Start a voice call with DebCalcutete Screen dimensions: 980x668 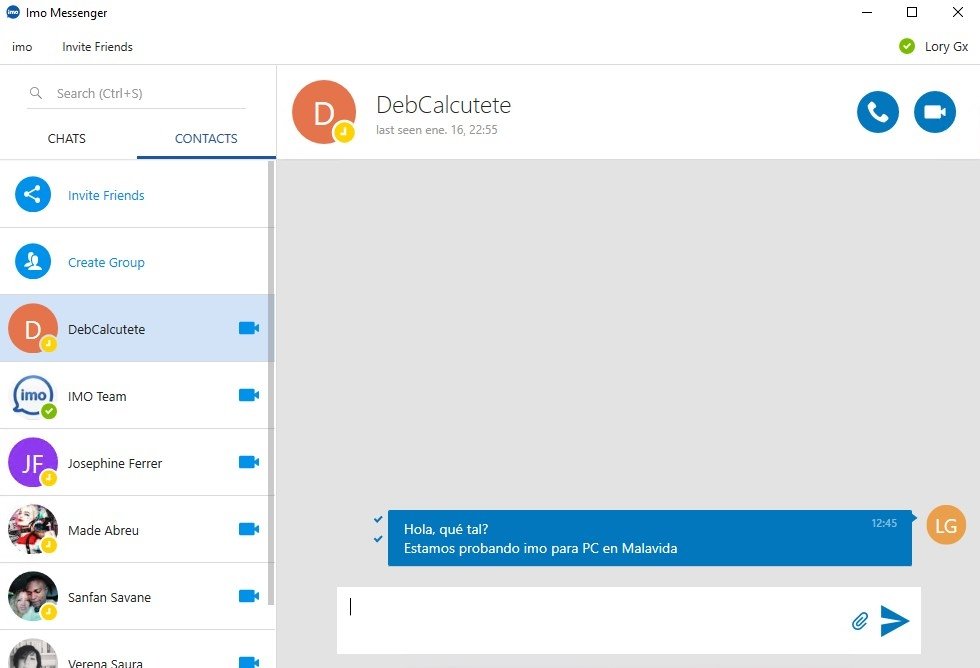coord(878,112)
